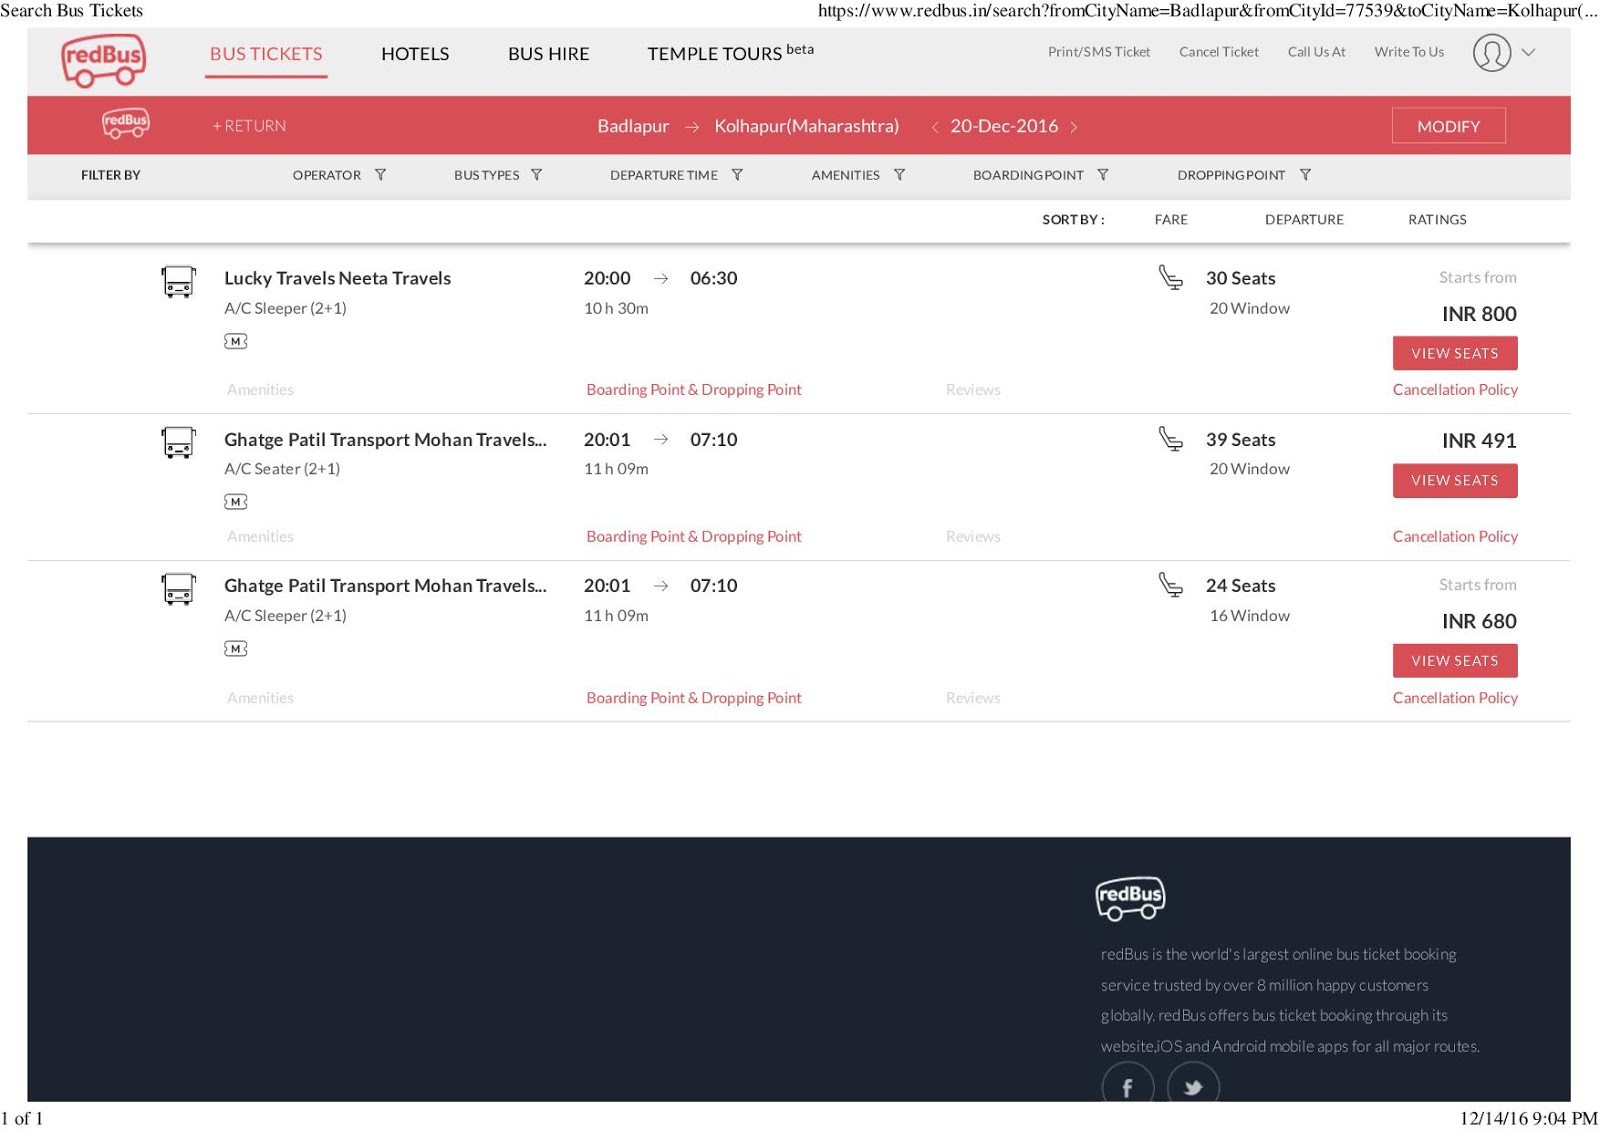The height and width of the screenshot is (1131, 1600).
Task: Show Amenities for the INR 680 bus
Action: click(x=260, y=698)
